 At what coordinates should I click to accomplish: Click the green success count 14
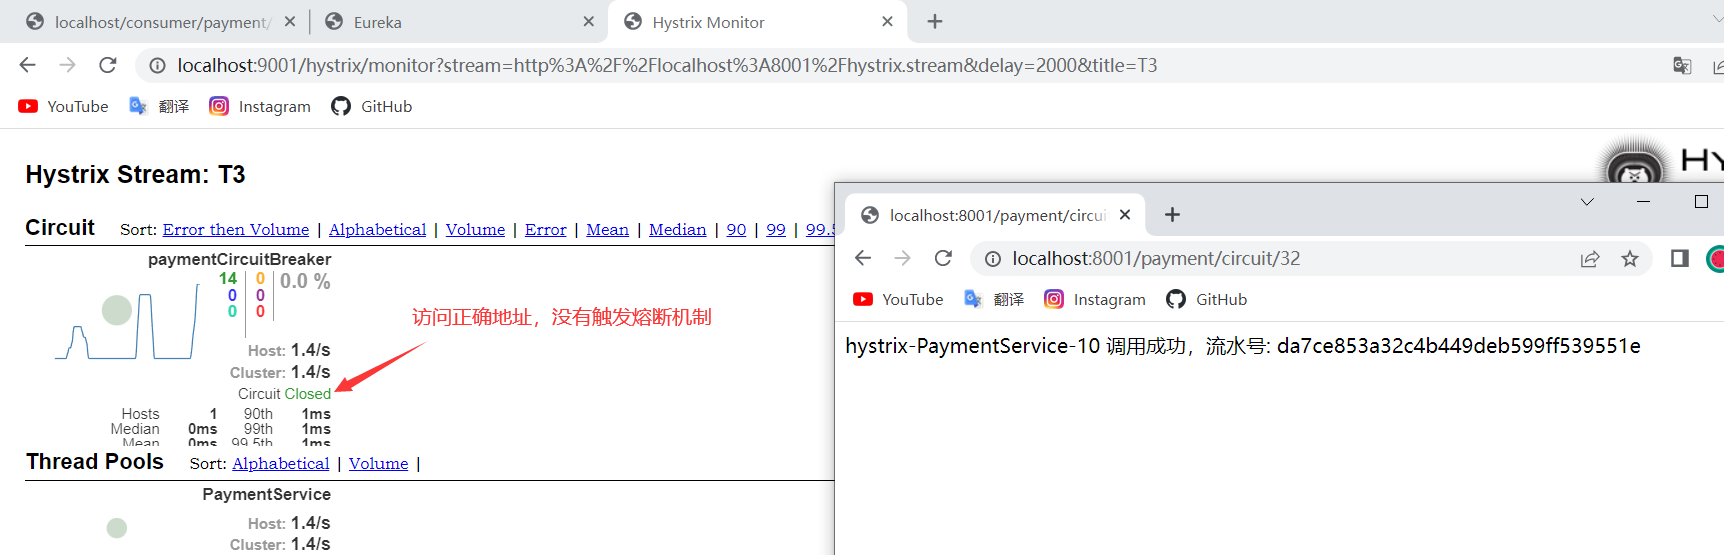click(228, 279)
